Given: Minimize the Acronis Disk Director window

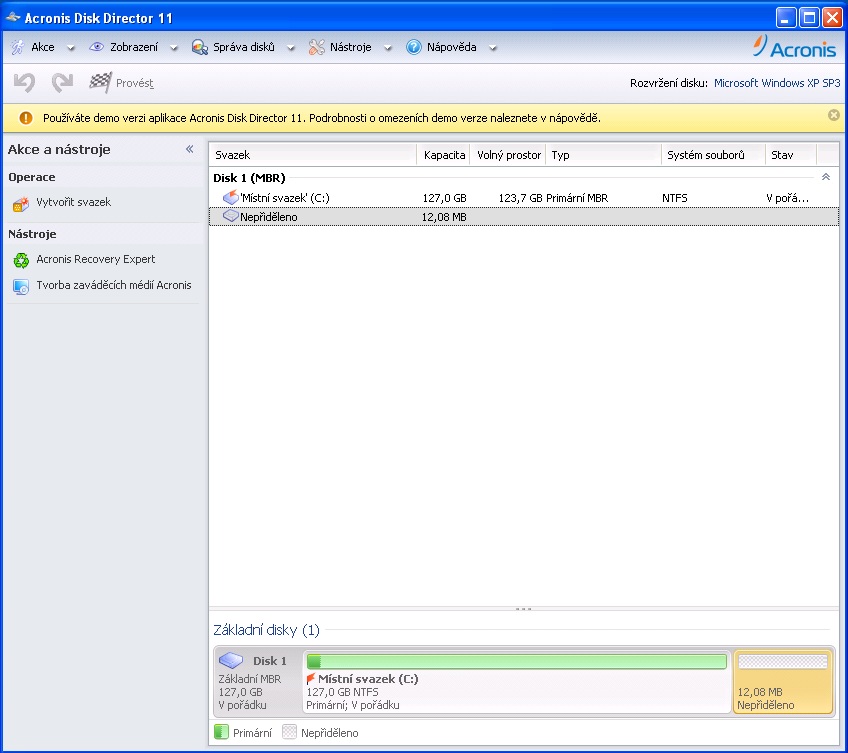Looking at the screenshot, I should coord(786,18).
